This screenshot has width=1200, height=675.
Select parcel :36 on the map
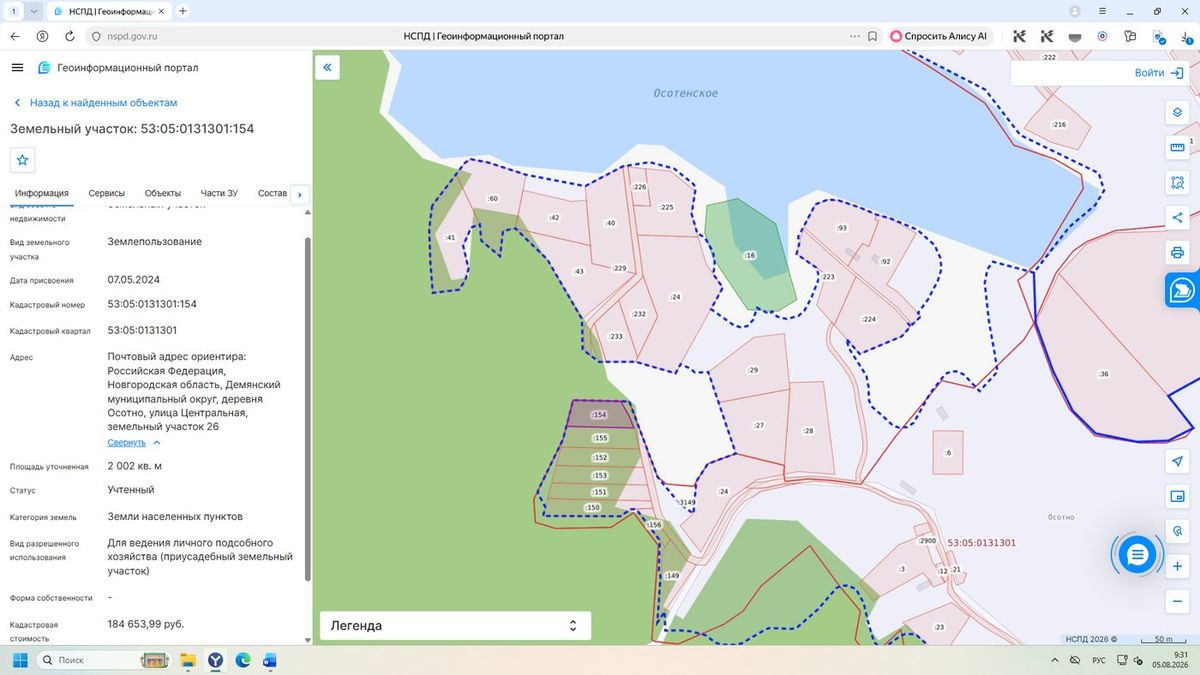coord(1103,374)
